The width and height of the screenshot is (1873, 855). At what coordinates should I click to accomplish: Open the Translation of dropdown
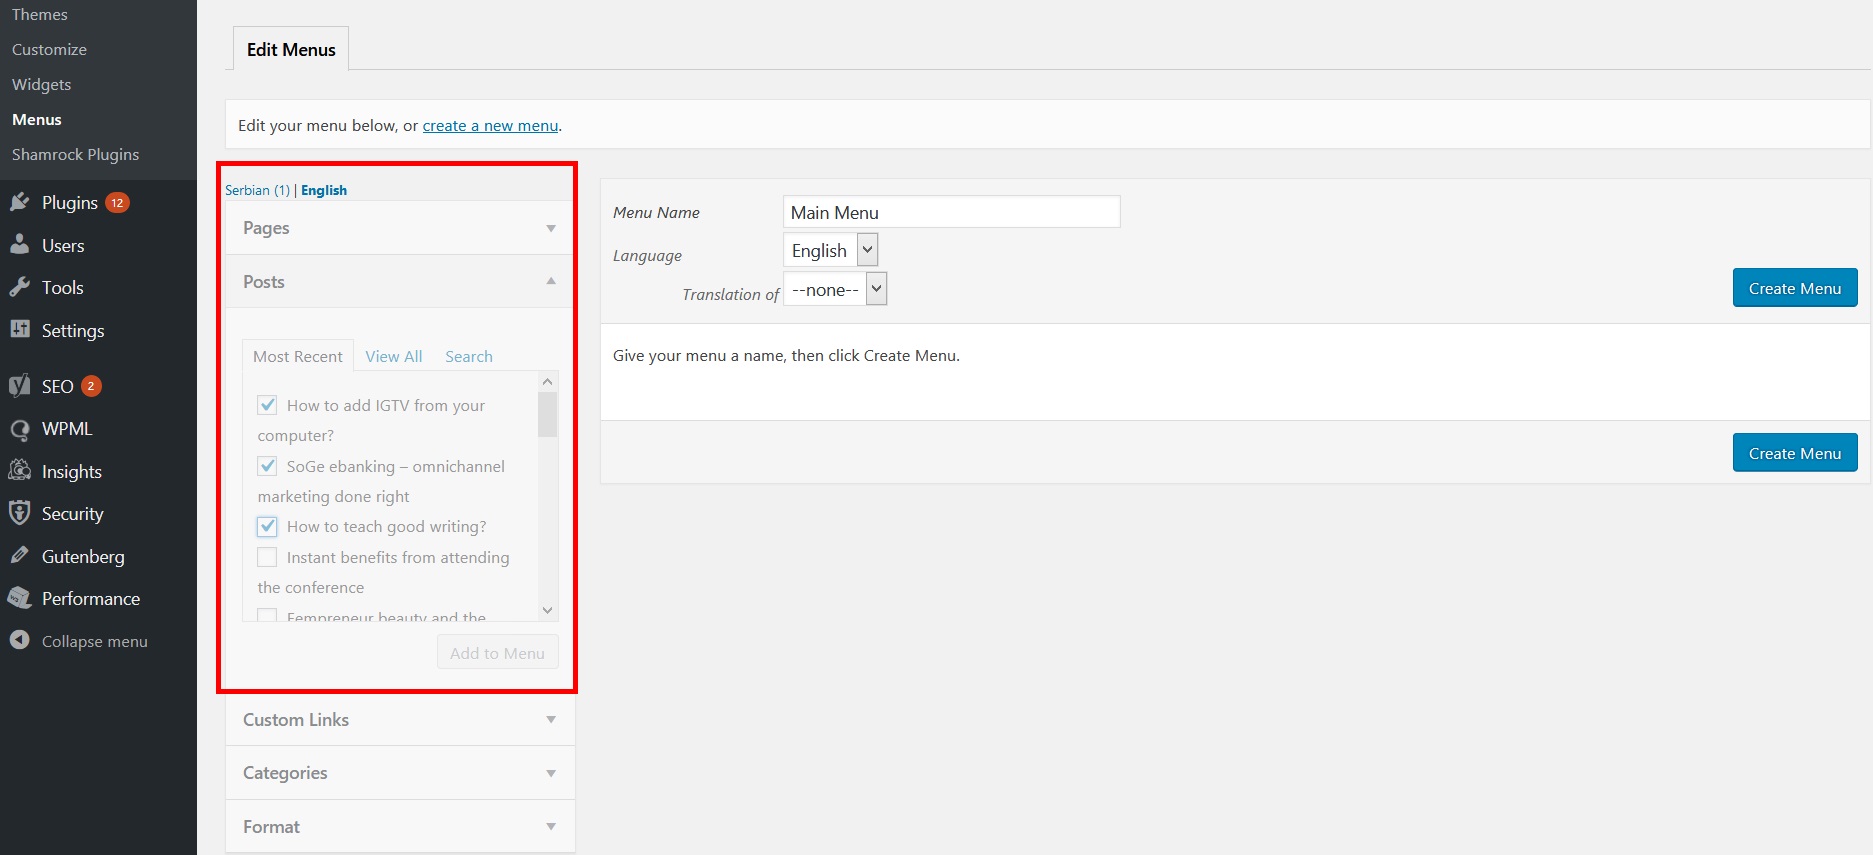pyautogui.click(x=835, y=290)
